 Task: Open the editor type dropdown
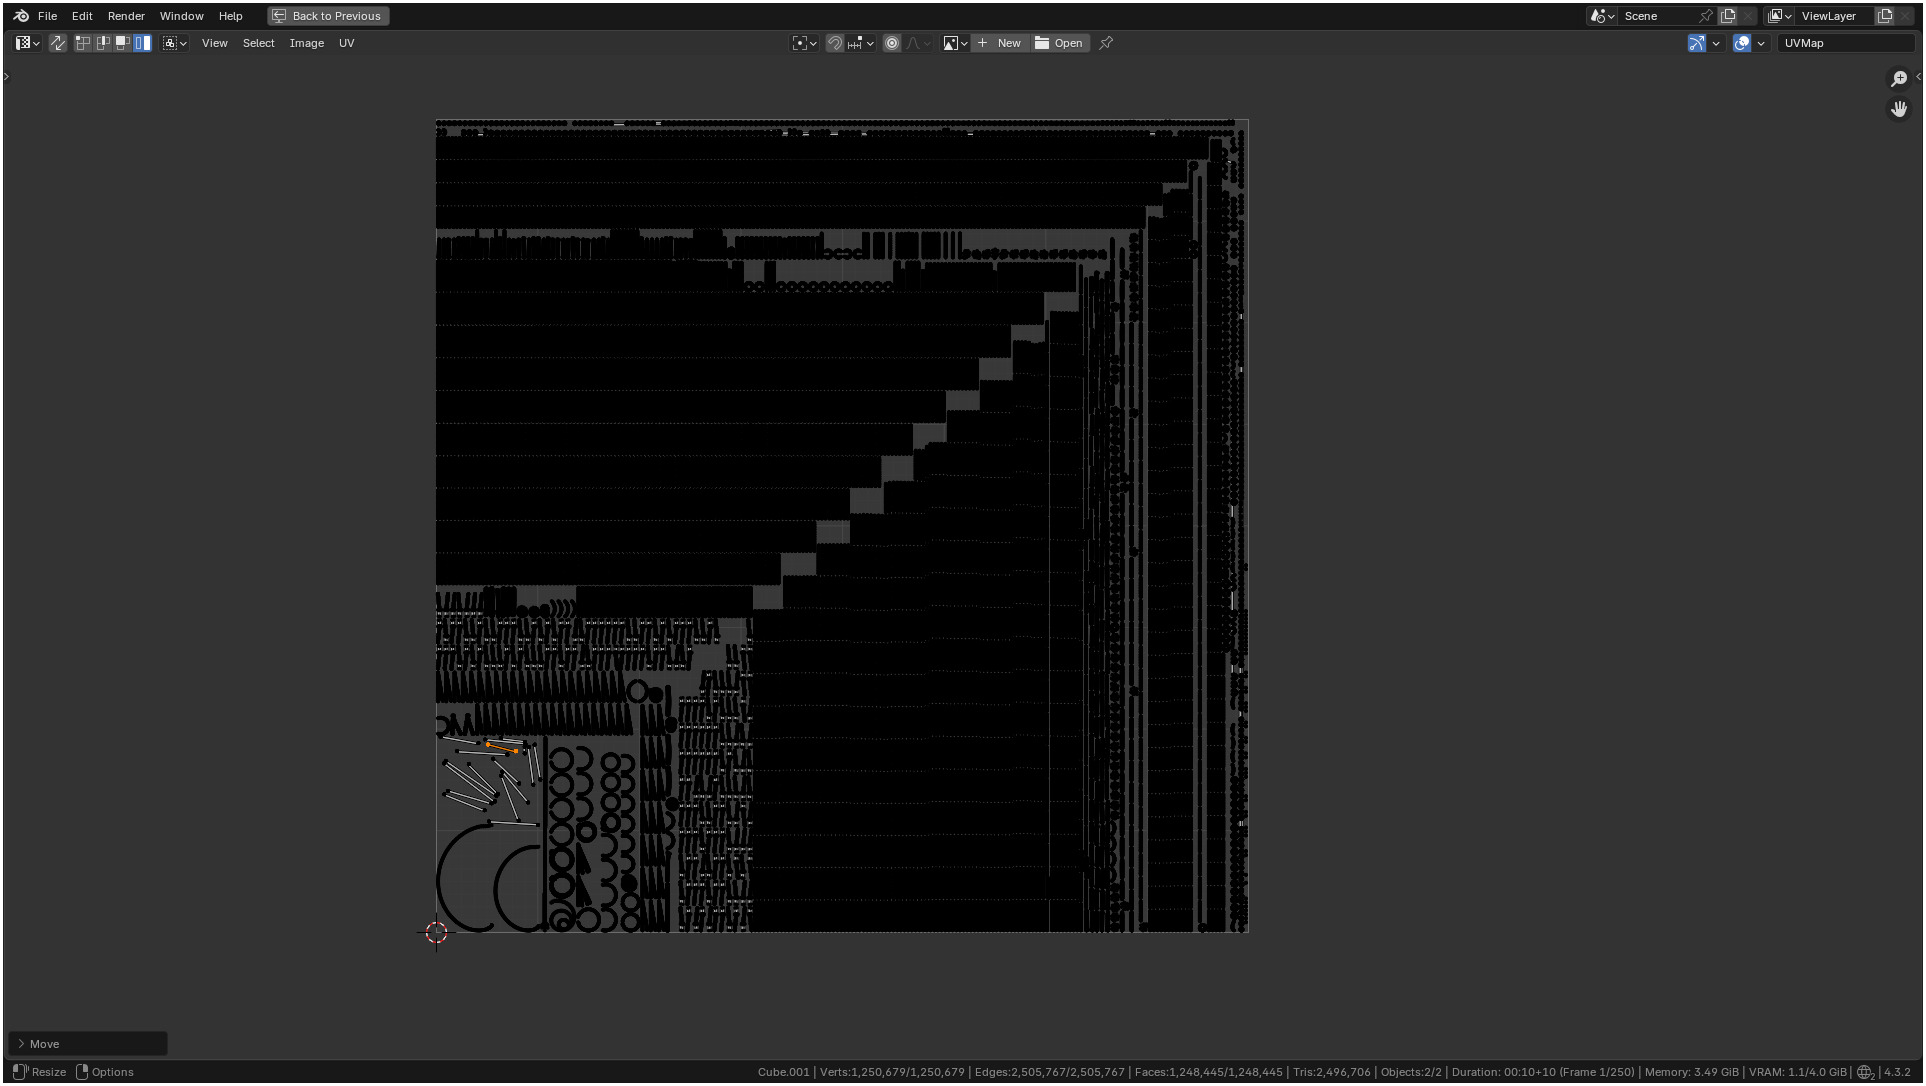[27, 43]
